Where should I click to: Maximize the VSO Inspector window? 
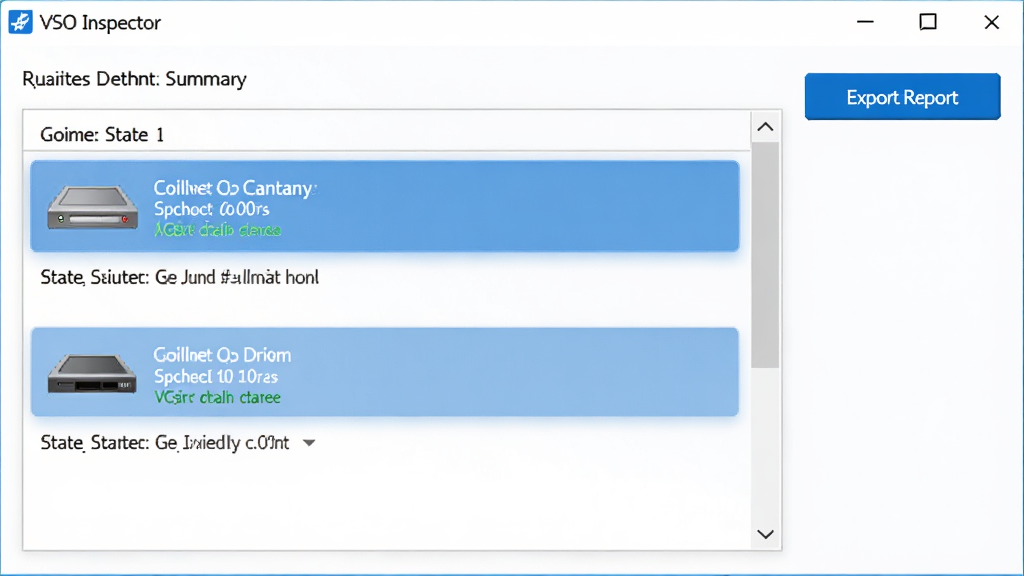pyautogui.click(x=928, y=22)
